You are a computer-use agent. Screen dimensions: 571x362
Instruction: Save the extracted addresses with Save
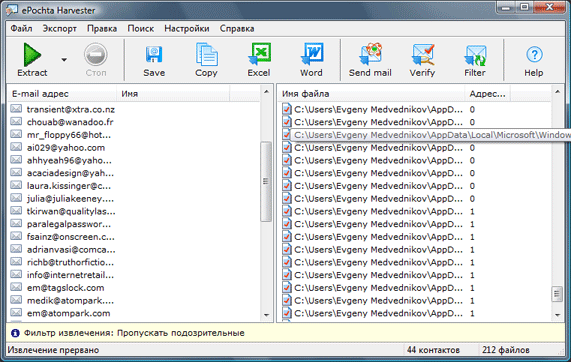click(x=154, y=60)
